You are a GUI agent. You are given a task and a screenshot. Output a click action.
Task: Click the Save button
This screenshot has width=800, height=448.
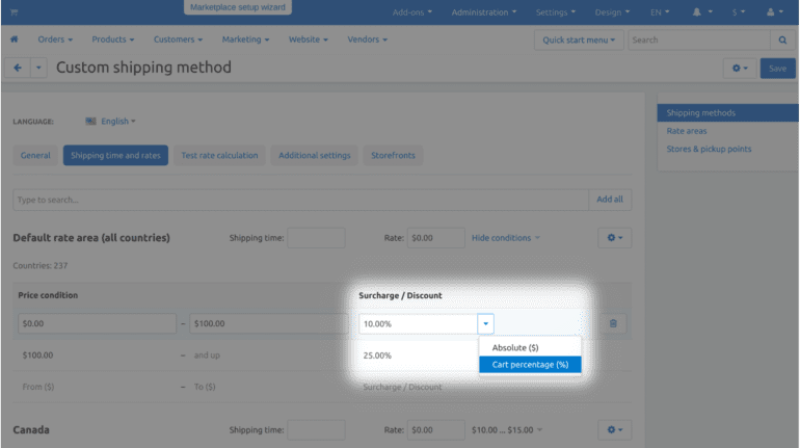pyautogui.click(x=777, y=68)
